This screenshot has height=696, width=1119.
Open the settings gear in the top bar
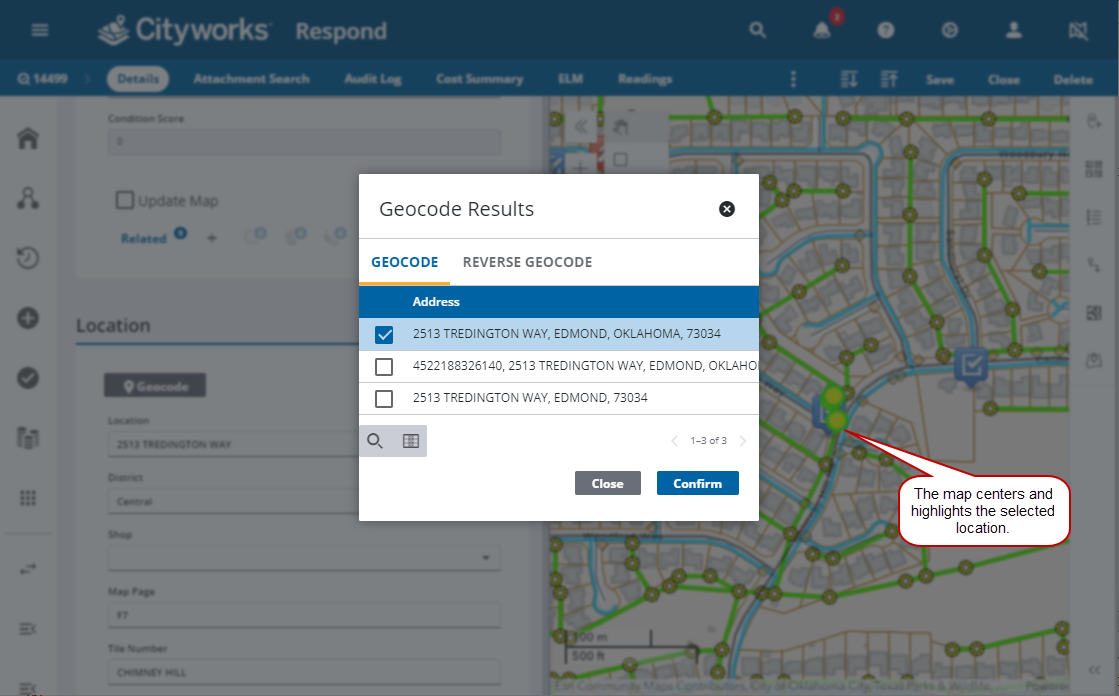tap(949, 30)
